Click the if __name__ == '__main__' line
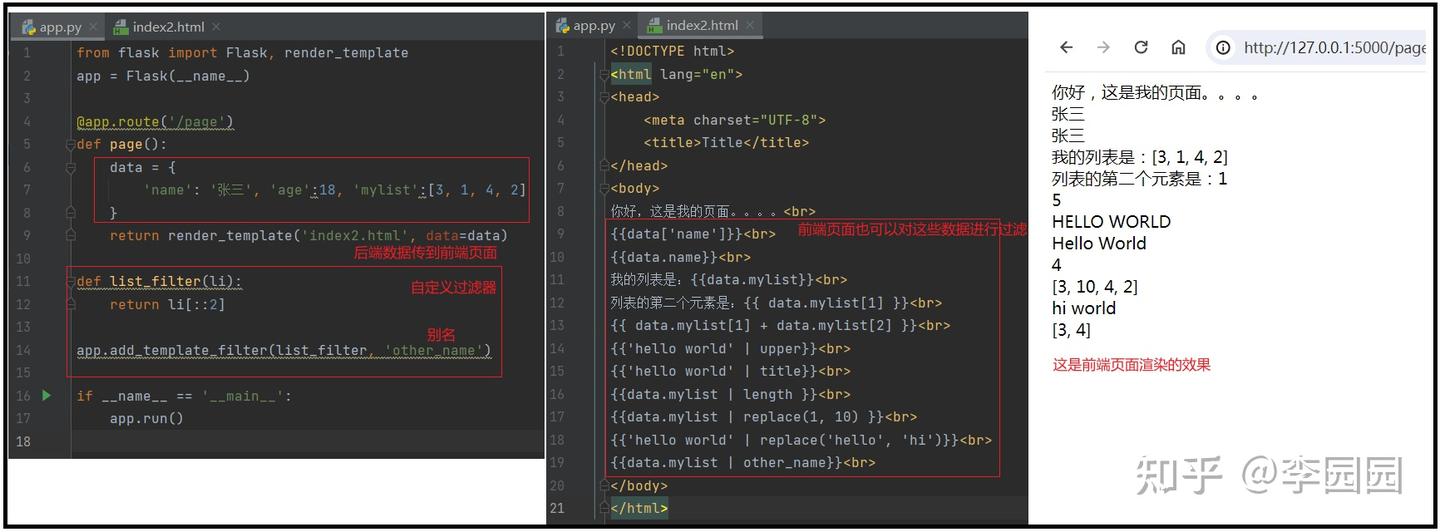1440x532 pixels. 184,396
